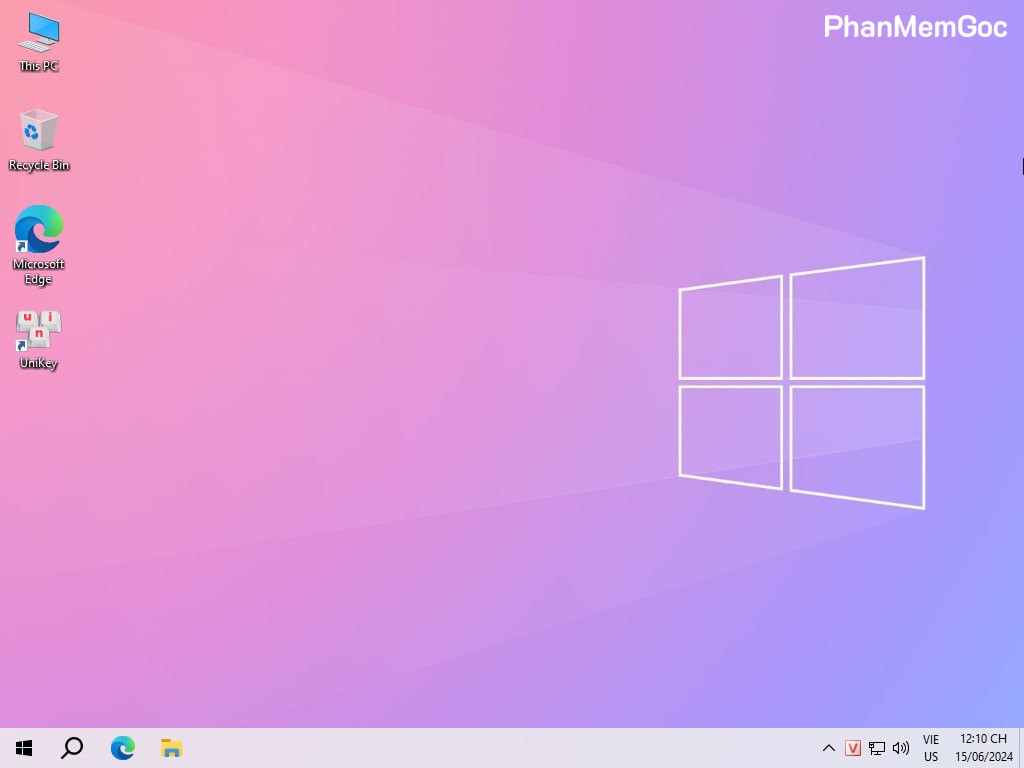Click the "This PC" label text
Screen dimensions: 1024x768
pos(39,66)
